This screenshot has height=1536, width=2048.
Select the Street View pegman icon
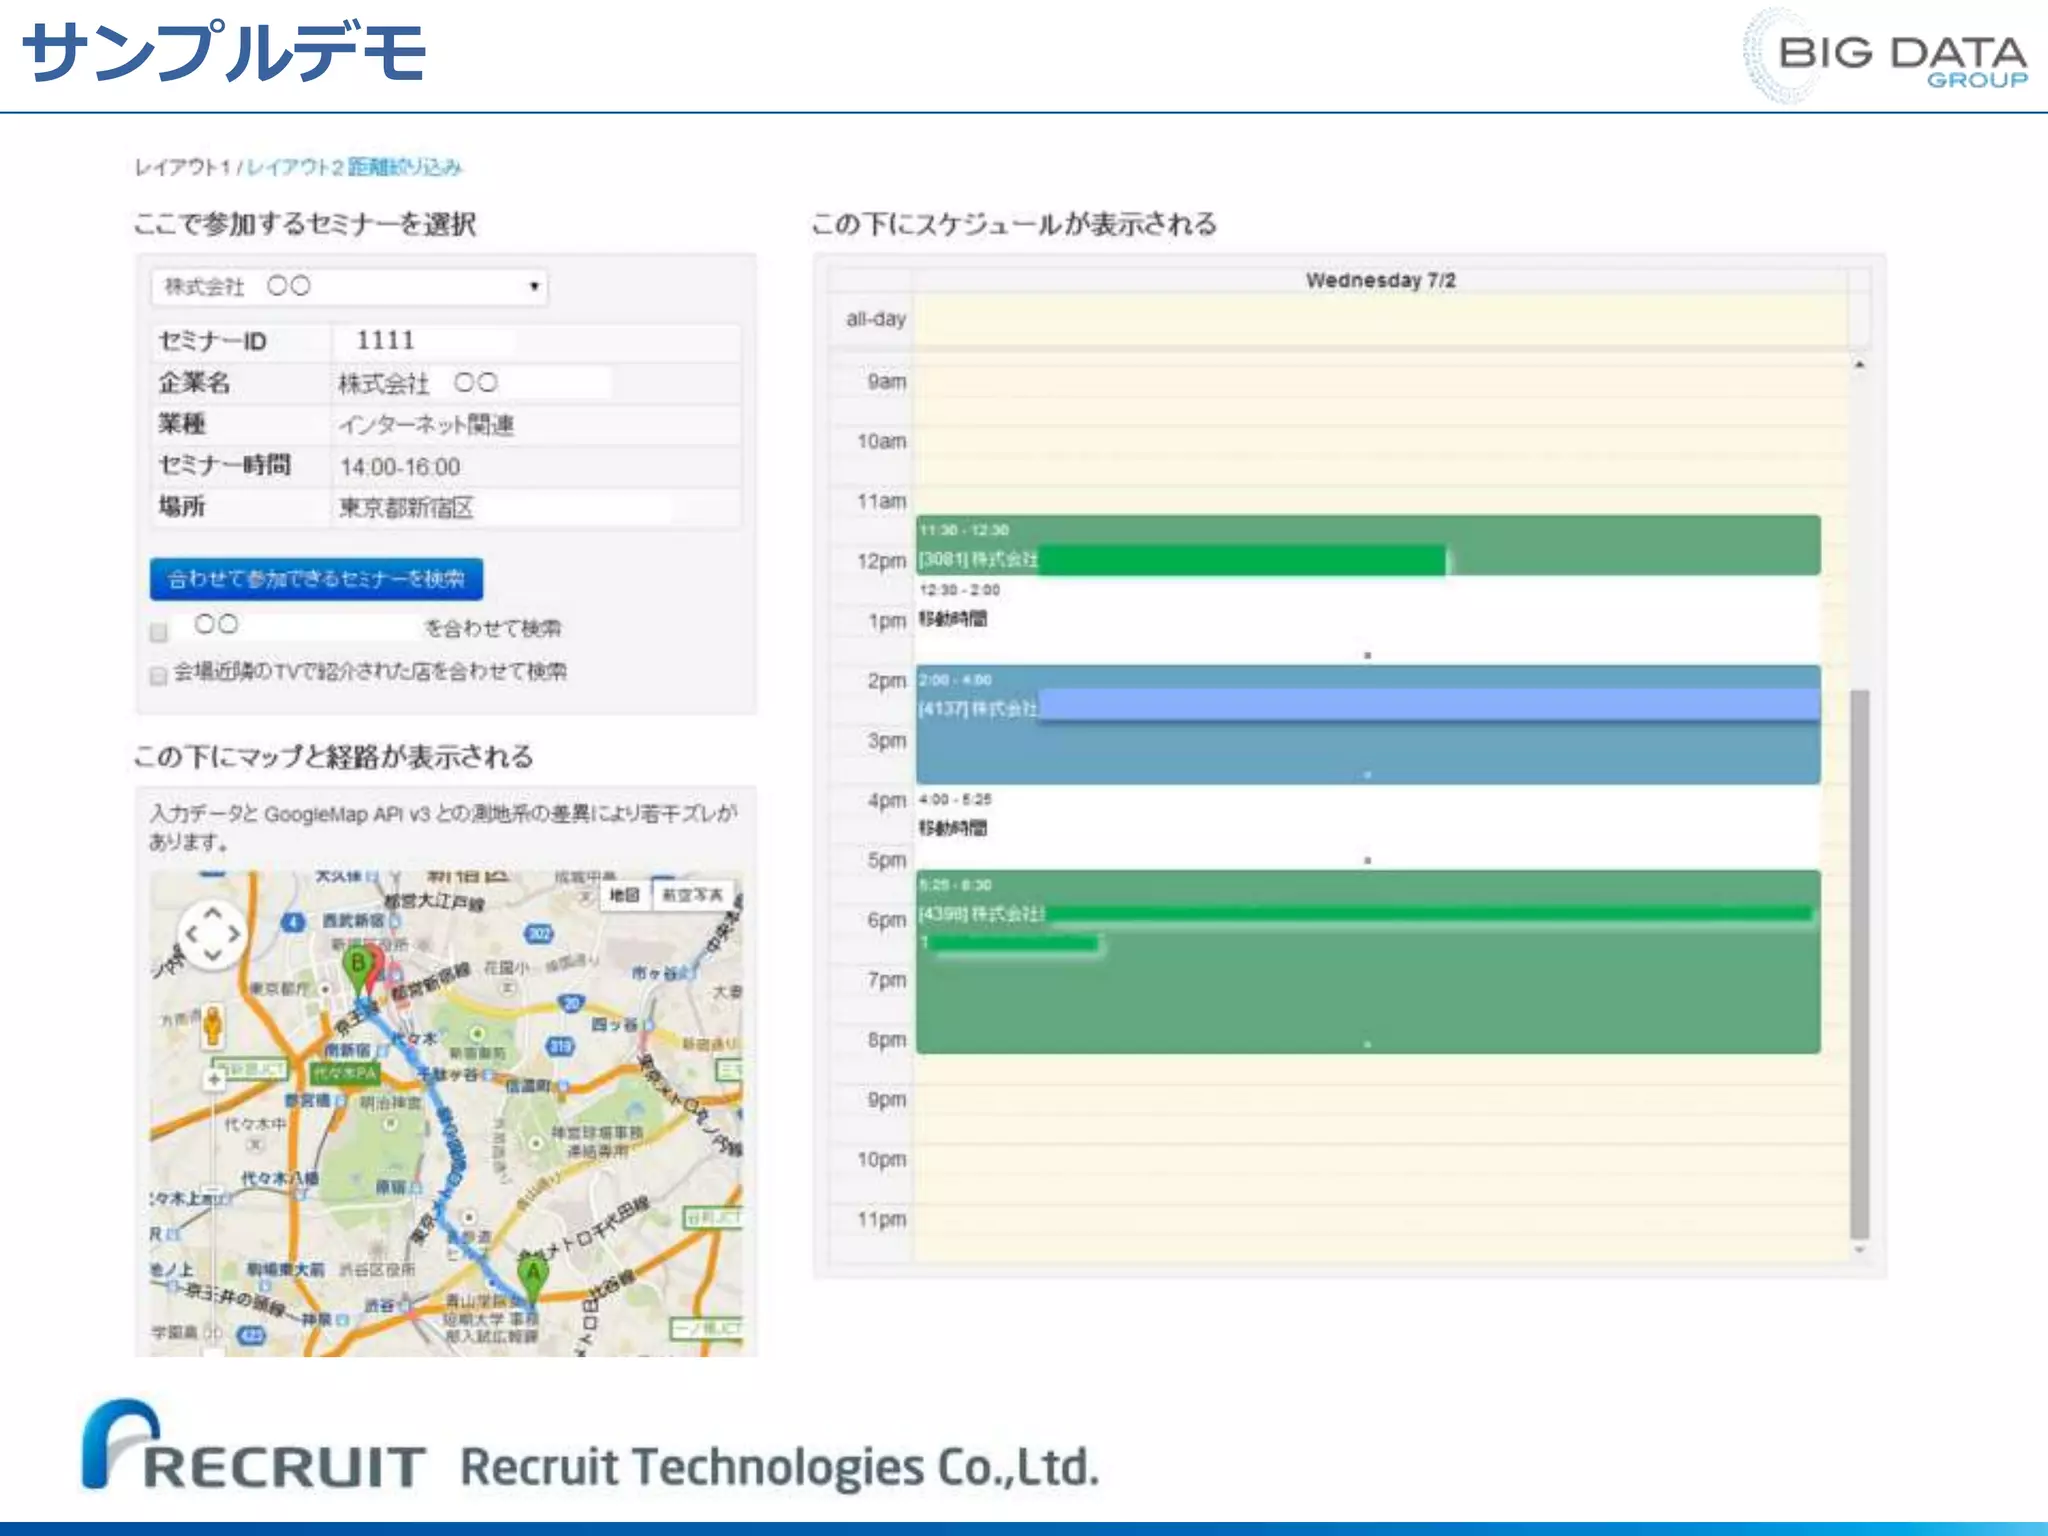212,1026
